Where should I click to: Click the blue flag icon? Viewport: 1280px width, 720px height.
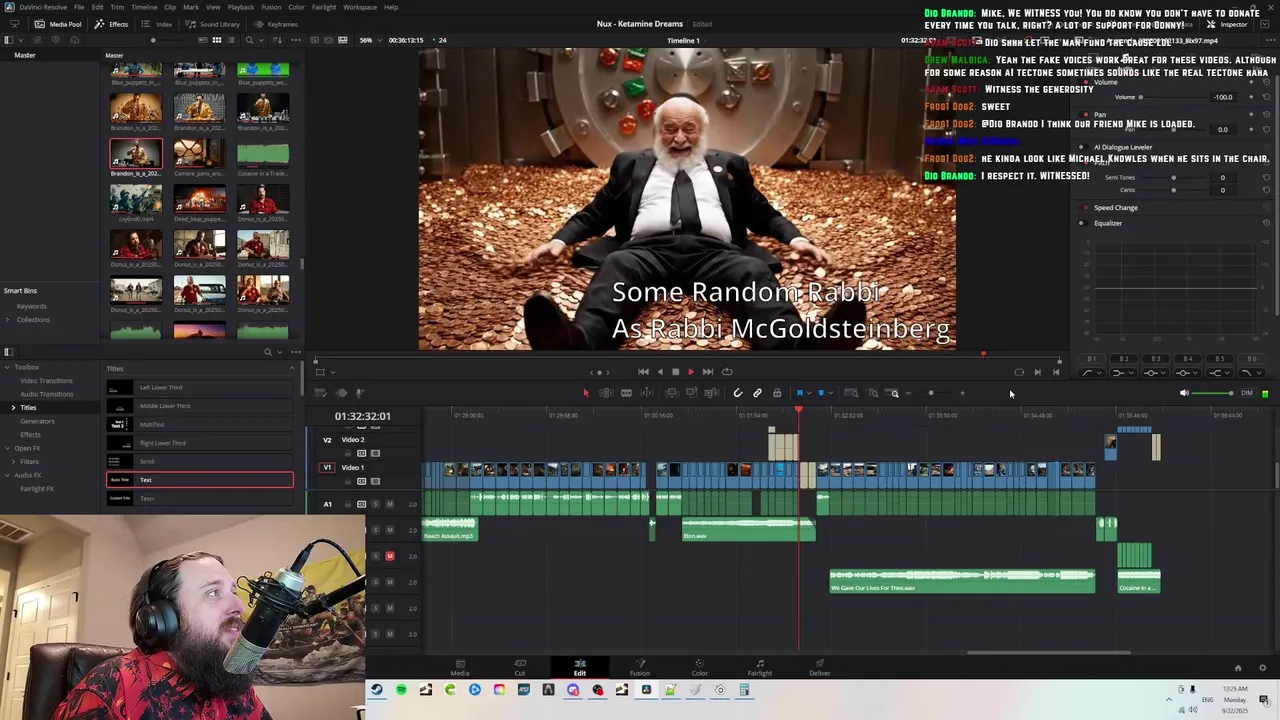pyautogui.click(x=799, y=393)
